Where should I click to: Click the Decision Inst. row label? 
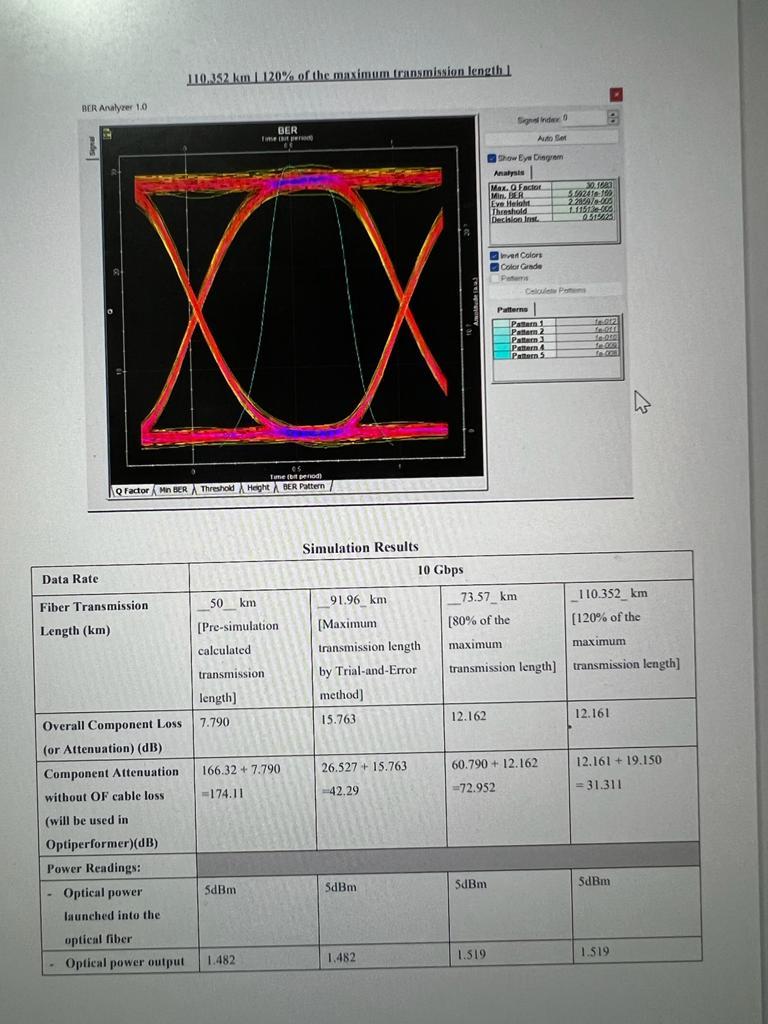tap(515, 219)
